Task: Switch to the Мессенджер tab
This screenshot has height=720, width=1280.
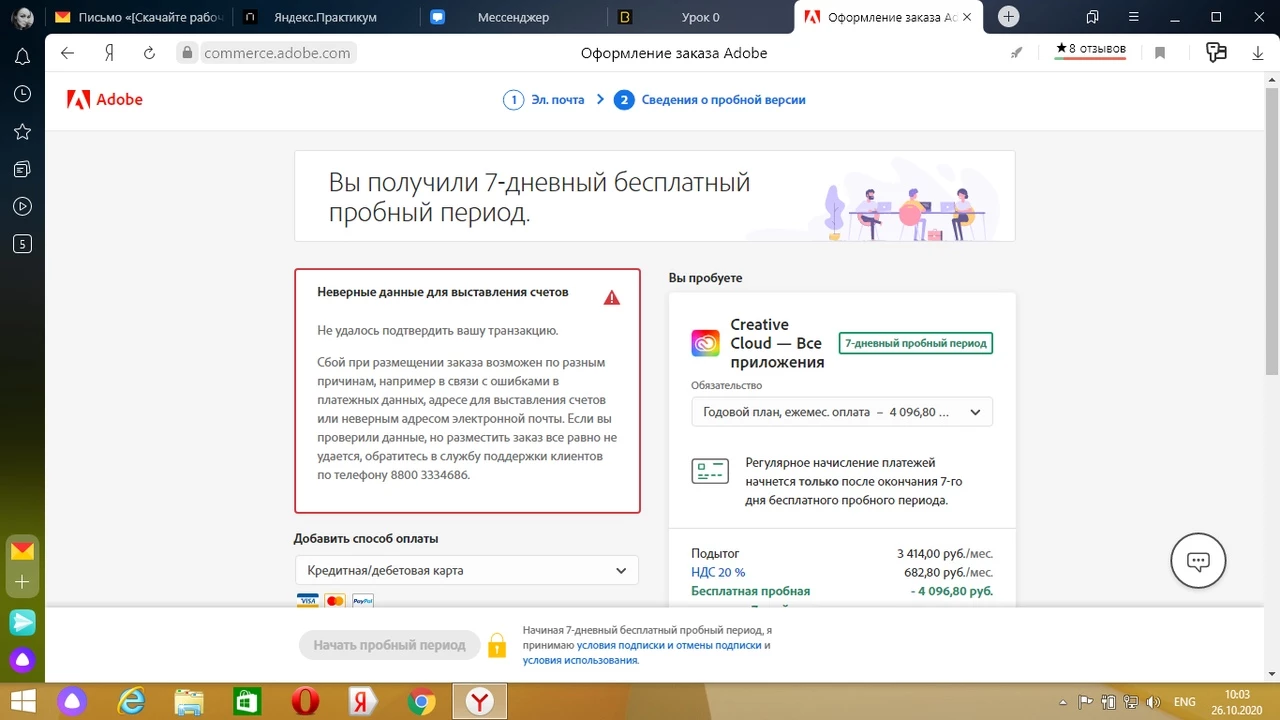Action: point(513,17)
